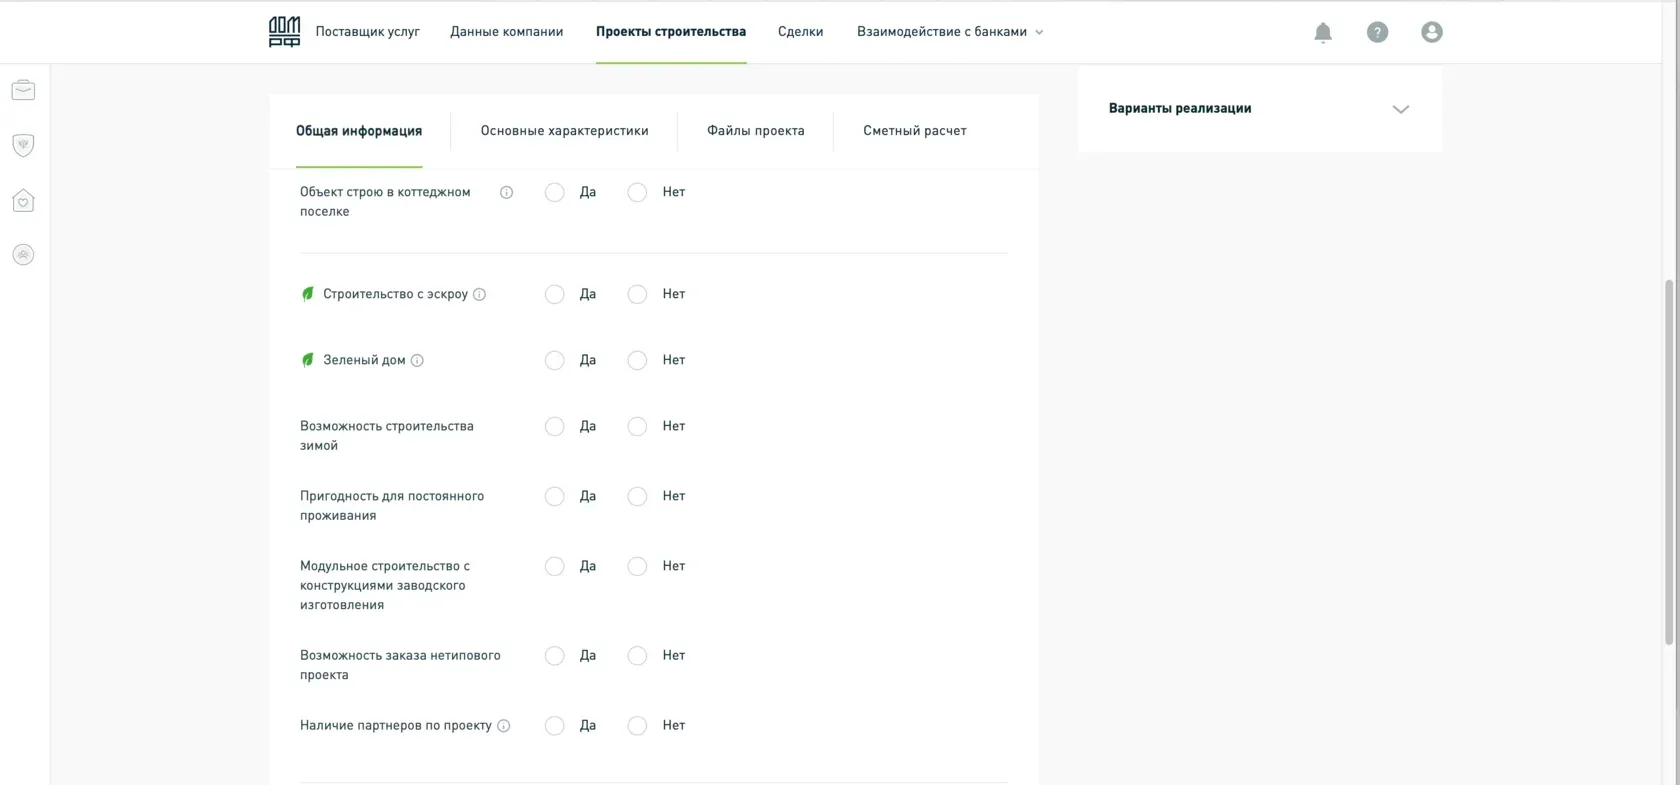Open help via question mark icon
The image size is (1680, 785).
[x=1377, y=33]
